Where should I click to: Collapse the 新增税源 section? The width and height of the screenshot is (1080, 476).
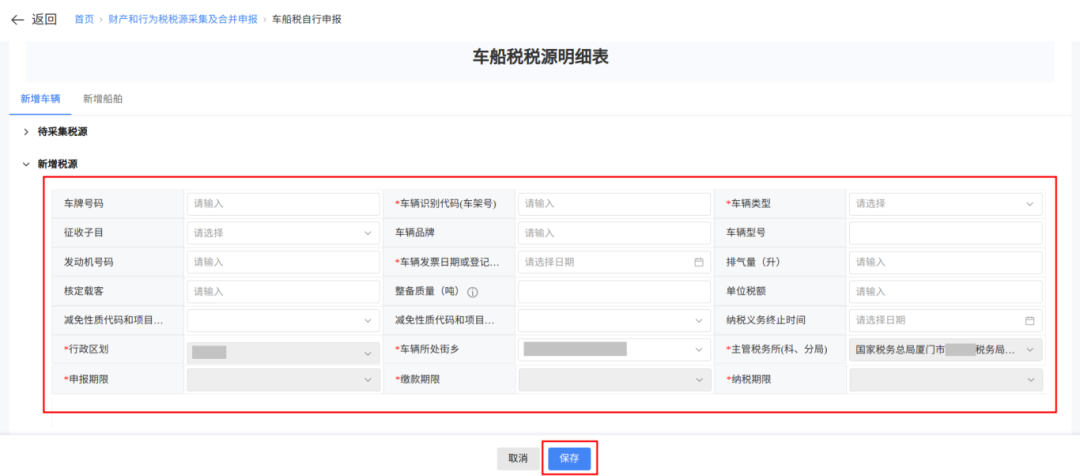[26, 164]
